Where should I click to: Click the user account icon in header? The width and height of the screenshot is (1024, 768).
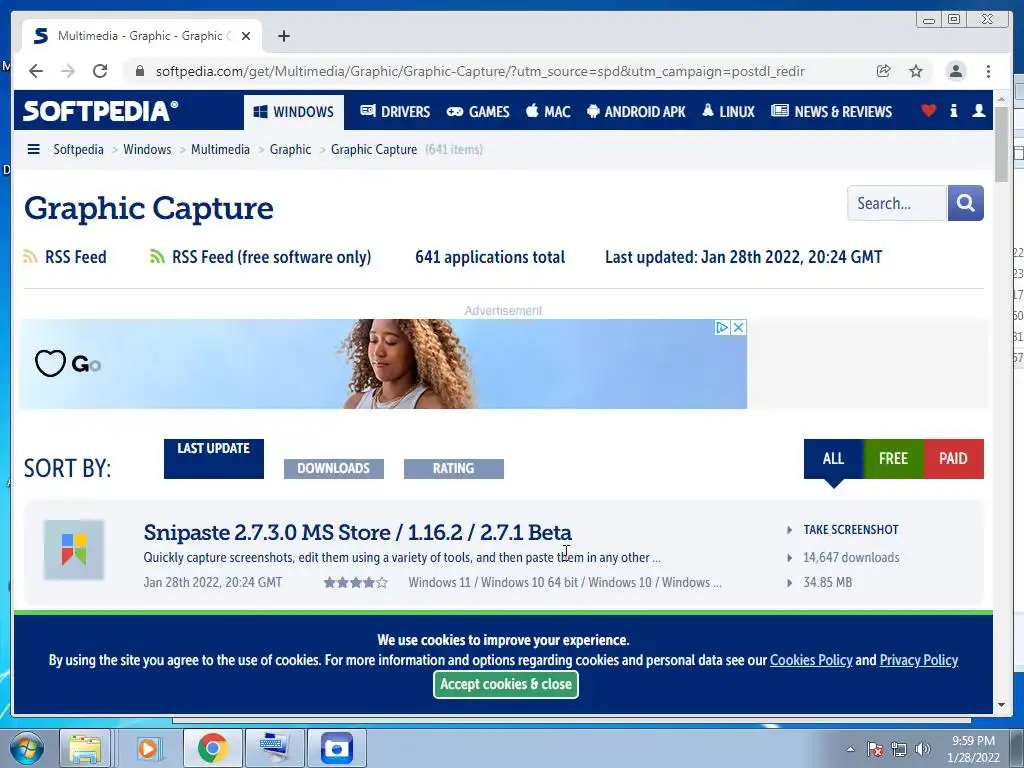[x=978, y=111]
